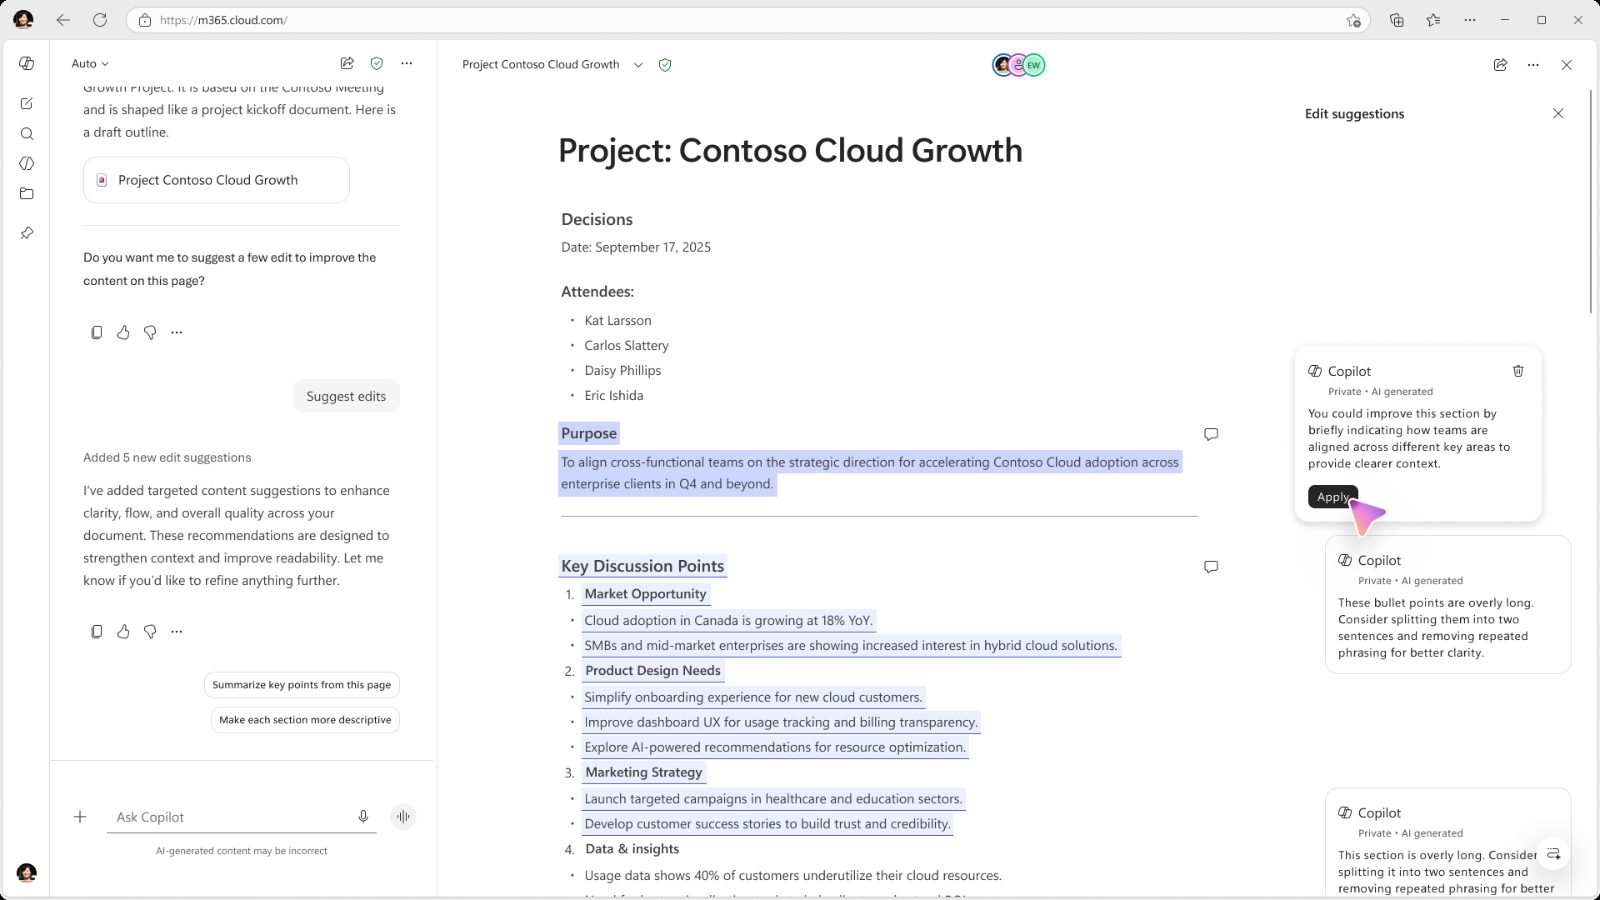Open search from the left sidebar

27,133
